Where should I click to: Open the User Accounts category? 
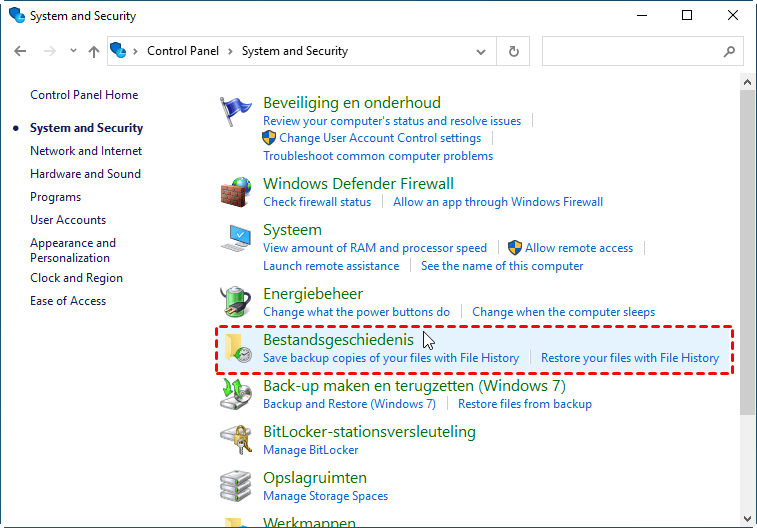point(68,220)
